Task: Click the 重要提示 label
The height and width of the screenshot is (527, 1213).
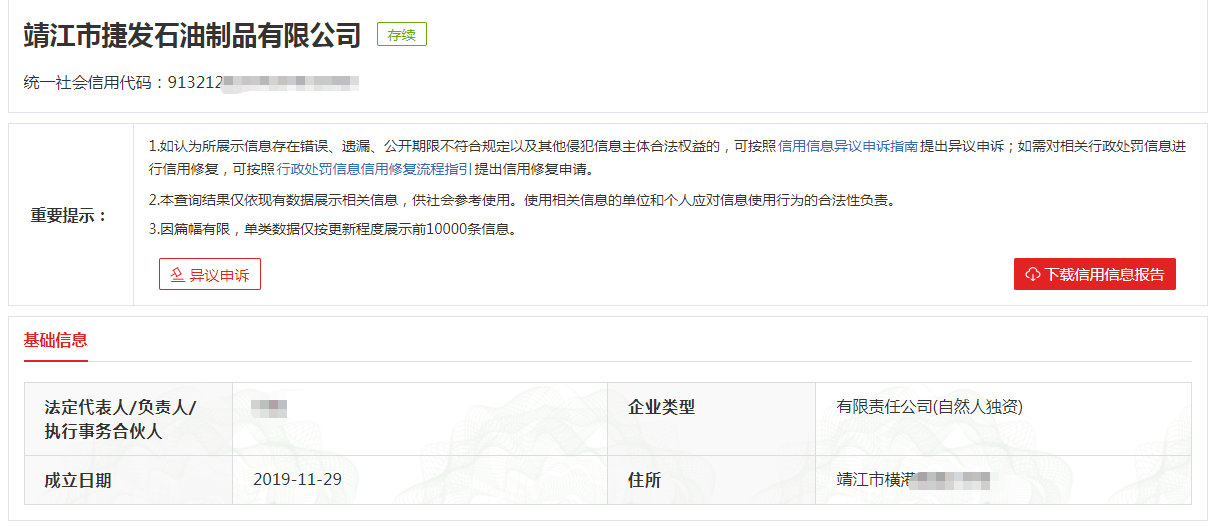Action: click(x=69, y=215)
